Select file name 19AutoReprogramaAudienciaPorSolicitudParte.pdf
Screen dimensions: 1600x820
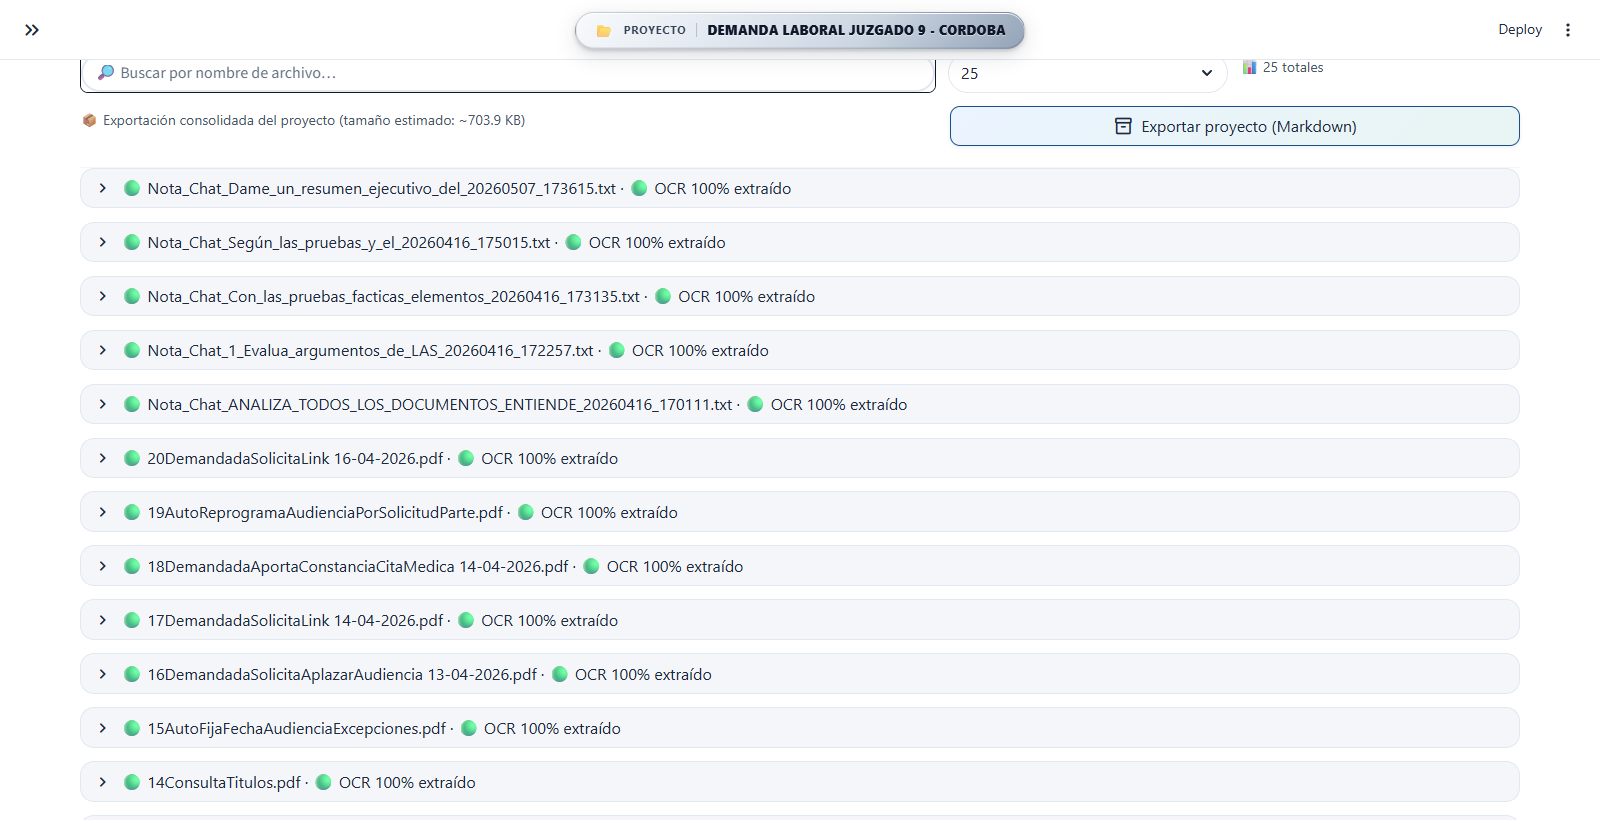tap(325, 512)
